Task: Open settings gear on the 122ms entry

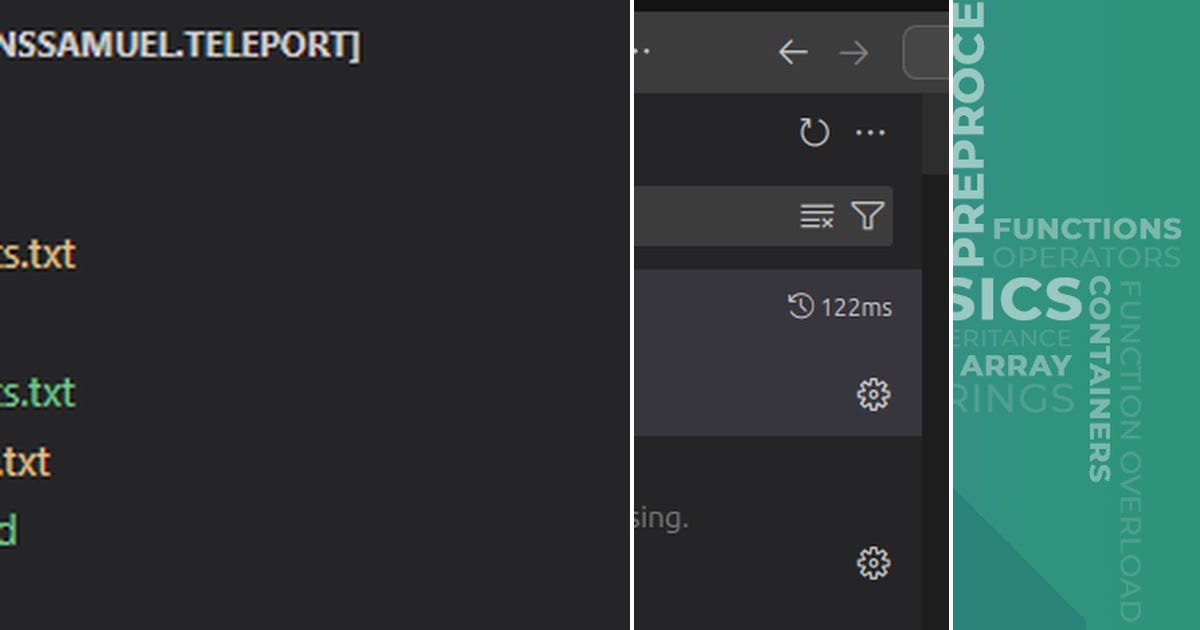Action: 874,394
